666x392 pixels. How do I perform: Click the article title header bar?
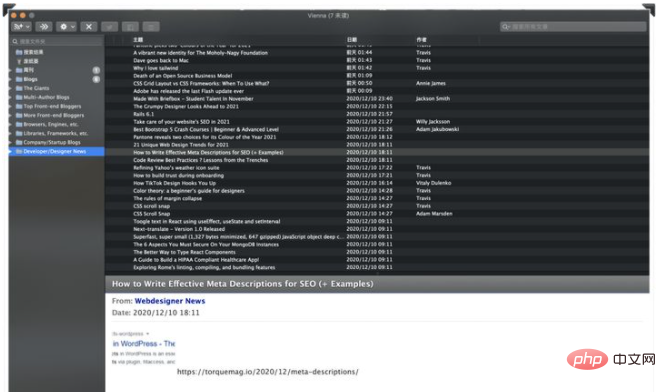[x=377, y=284]
